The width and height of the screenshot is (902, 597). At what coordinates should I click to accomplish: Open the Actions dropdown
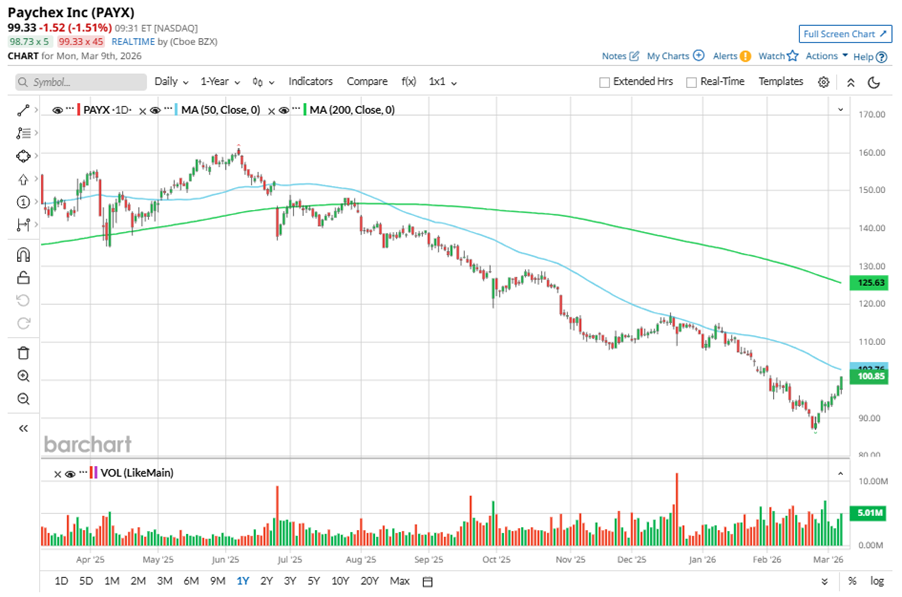[827, 56]
